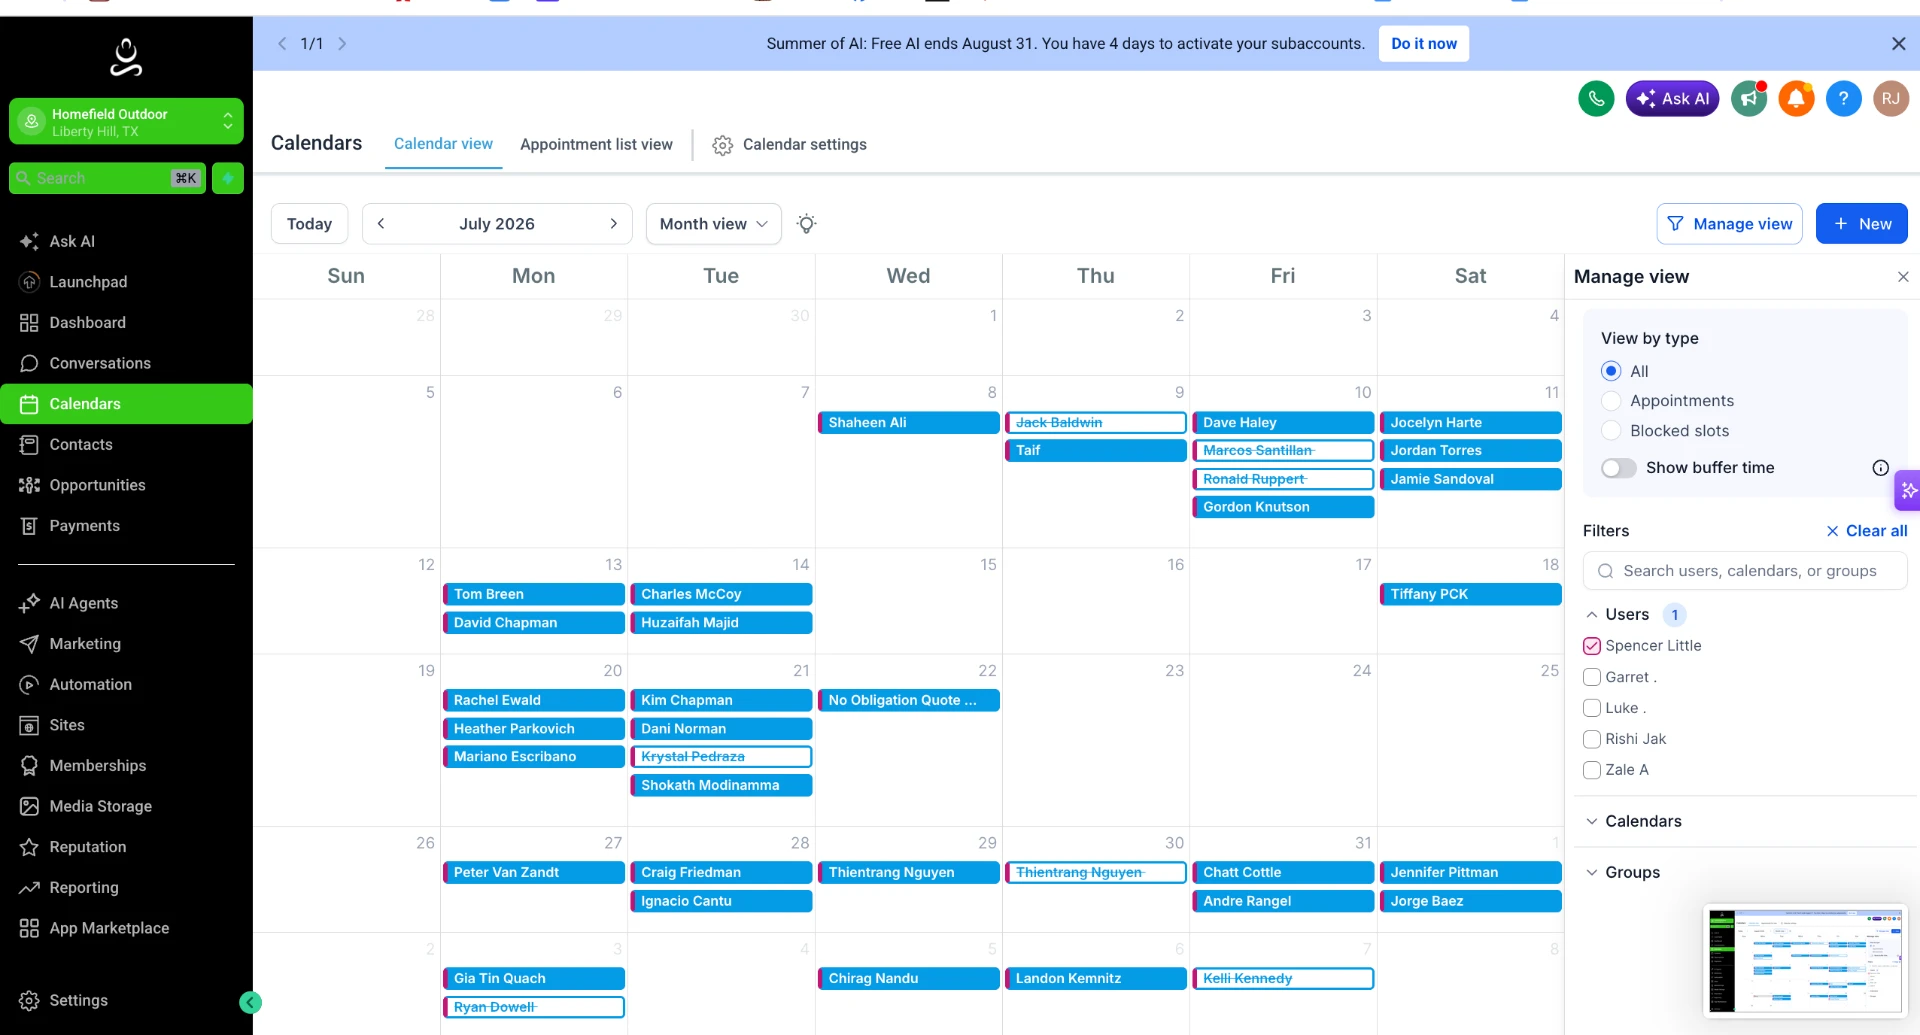Switch to the Calendar view tab
Screen dimensions: 1920x1035
pyautogui.click(x=443, y=144)
